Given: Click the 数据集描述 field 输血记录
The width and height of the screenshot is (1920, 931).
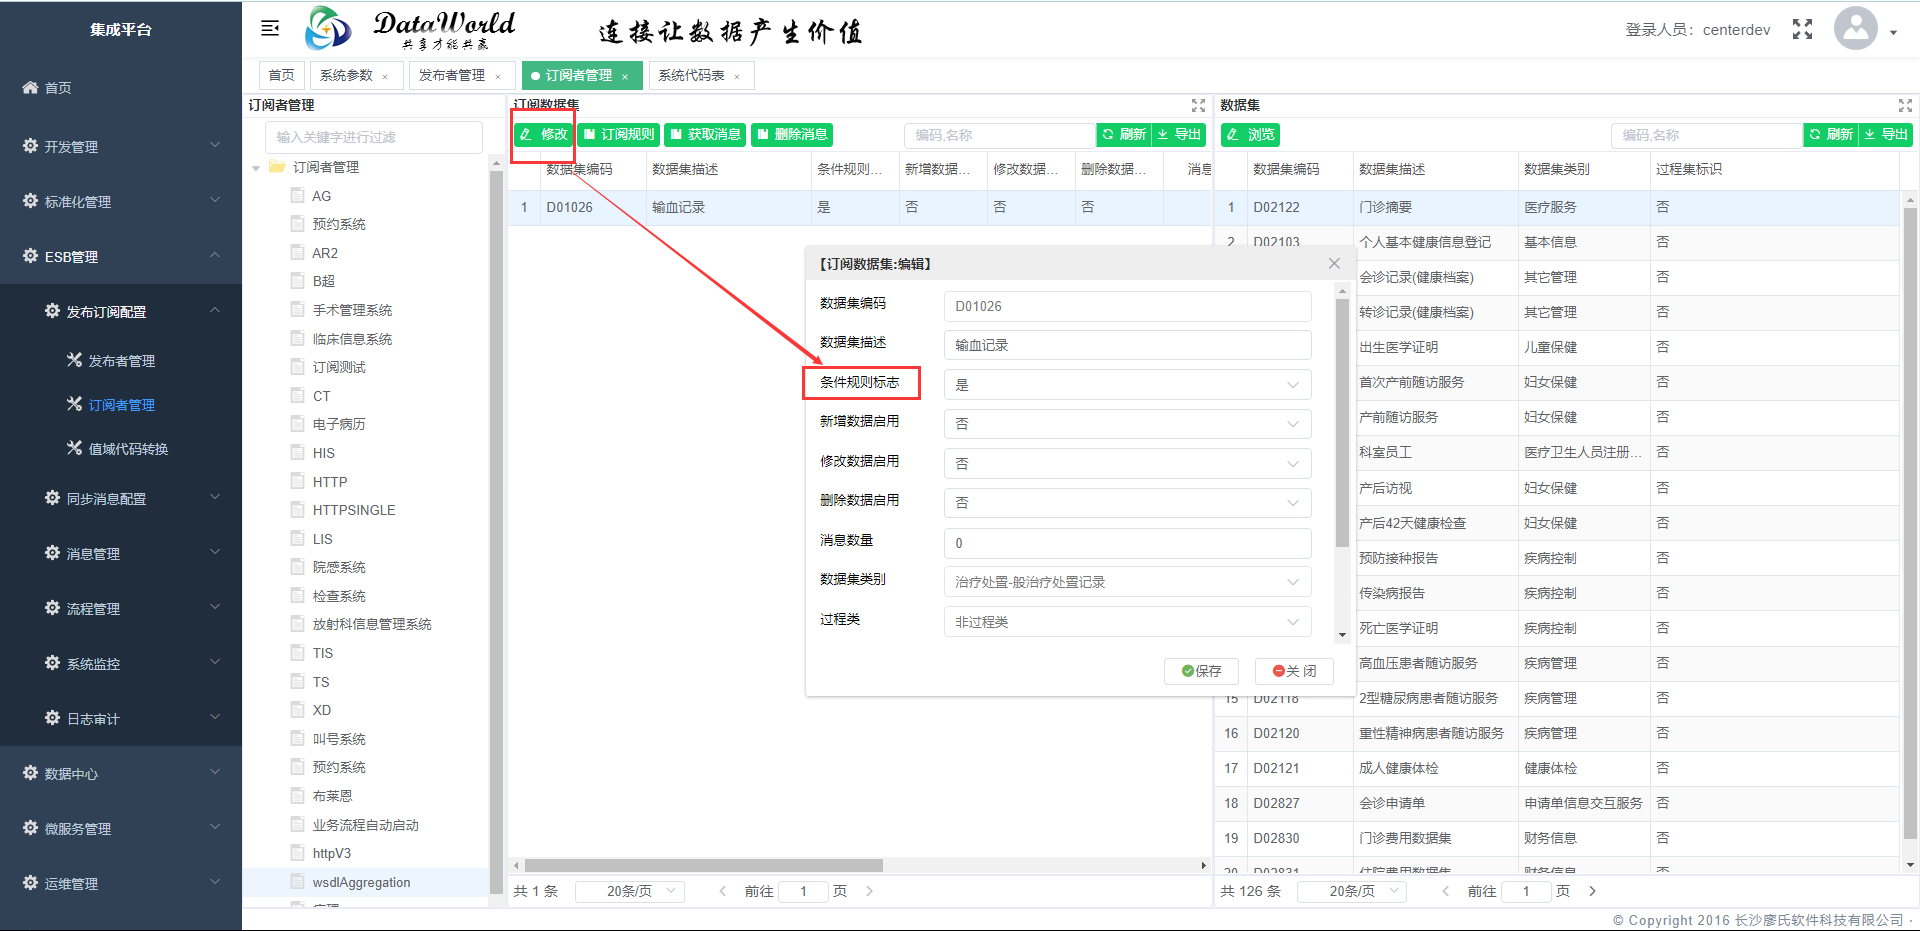Looking at the screenshot, I should [x=1127, y=345].
